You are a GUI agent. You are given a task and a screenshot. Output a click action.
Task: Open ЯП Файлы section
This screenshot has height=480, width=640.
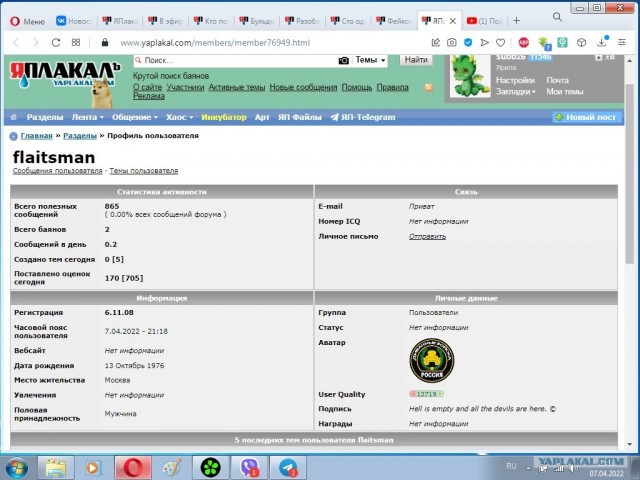(x=300, y=117)
